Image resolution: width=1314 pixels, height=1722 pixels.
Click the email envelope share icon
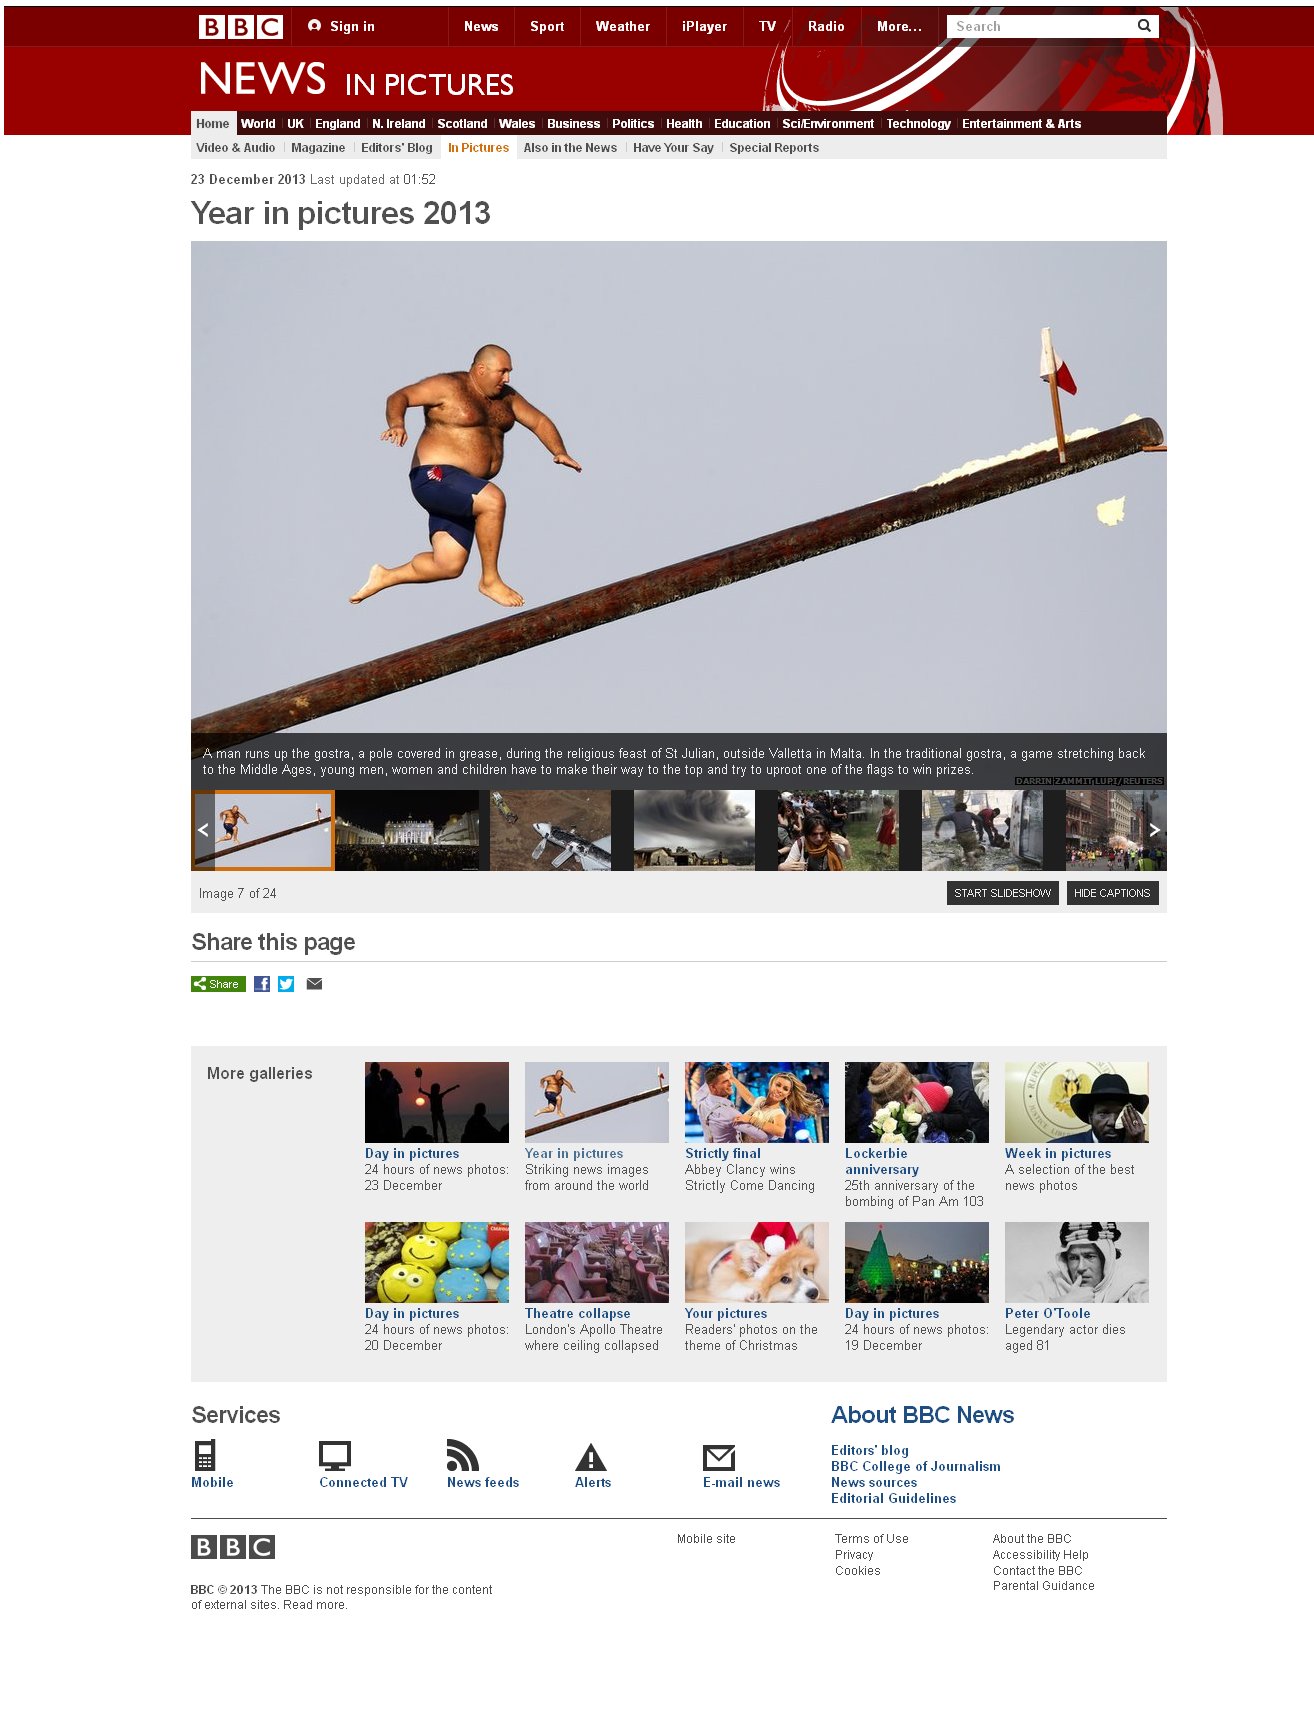(x=314, y=984)
